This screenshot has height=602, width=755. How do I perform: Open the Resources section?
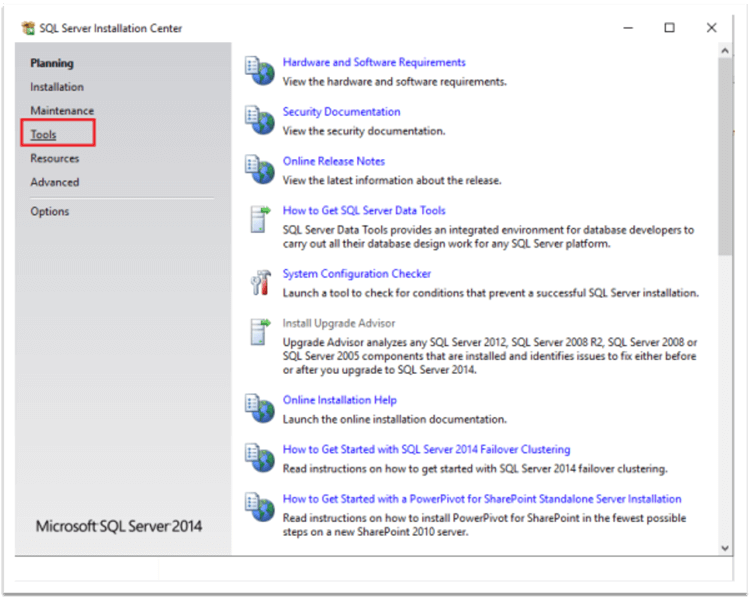coord(54,158)
